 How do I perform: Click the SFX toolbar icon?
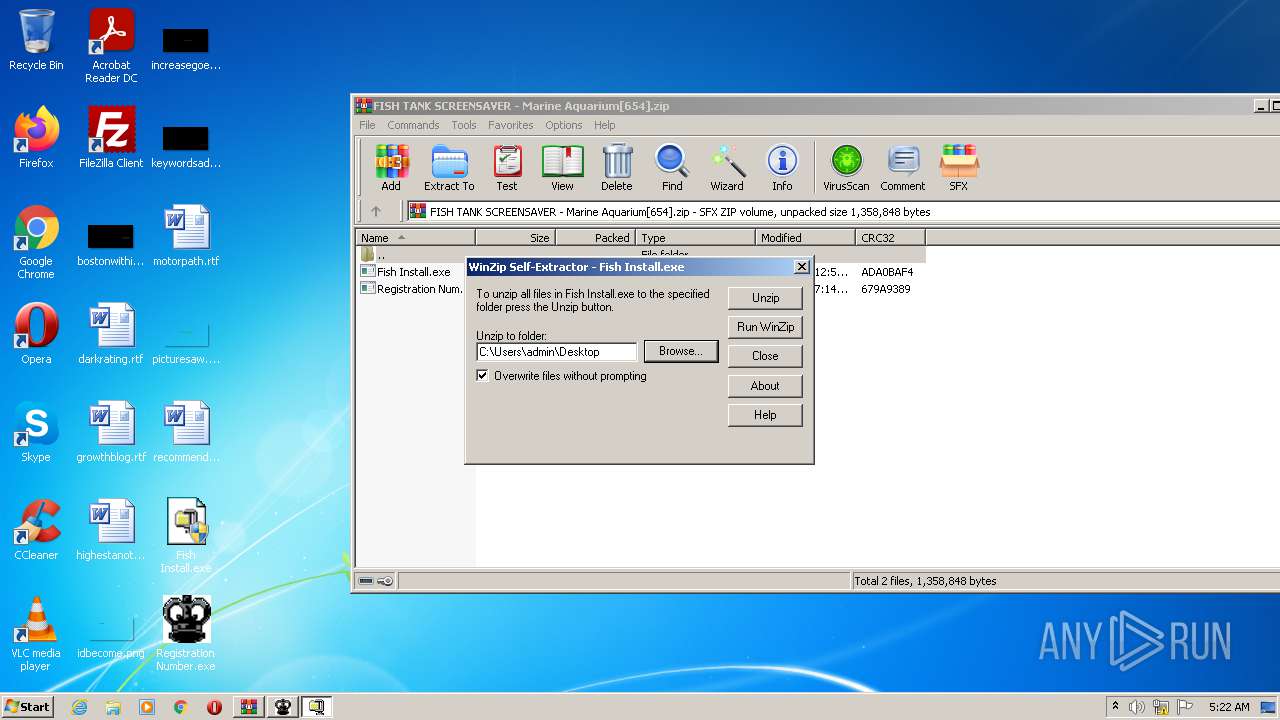(958, 167)
